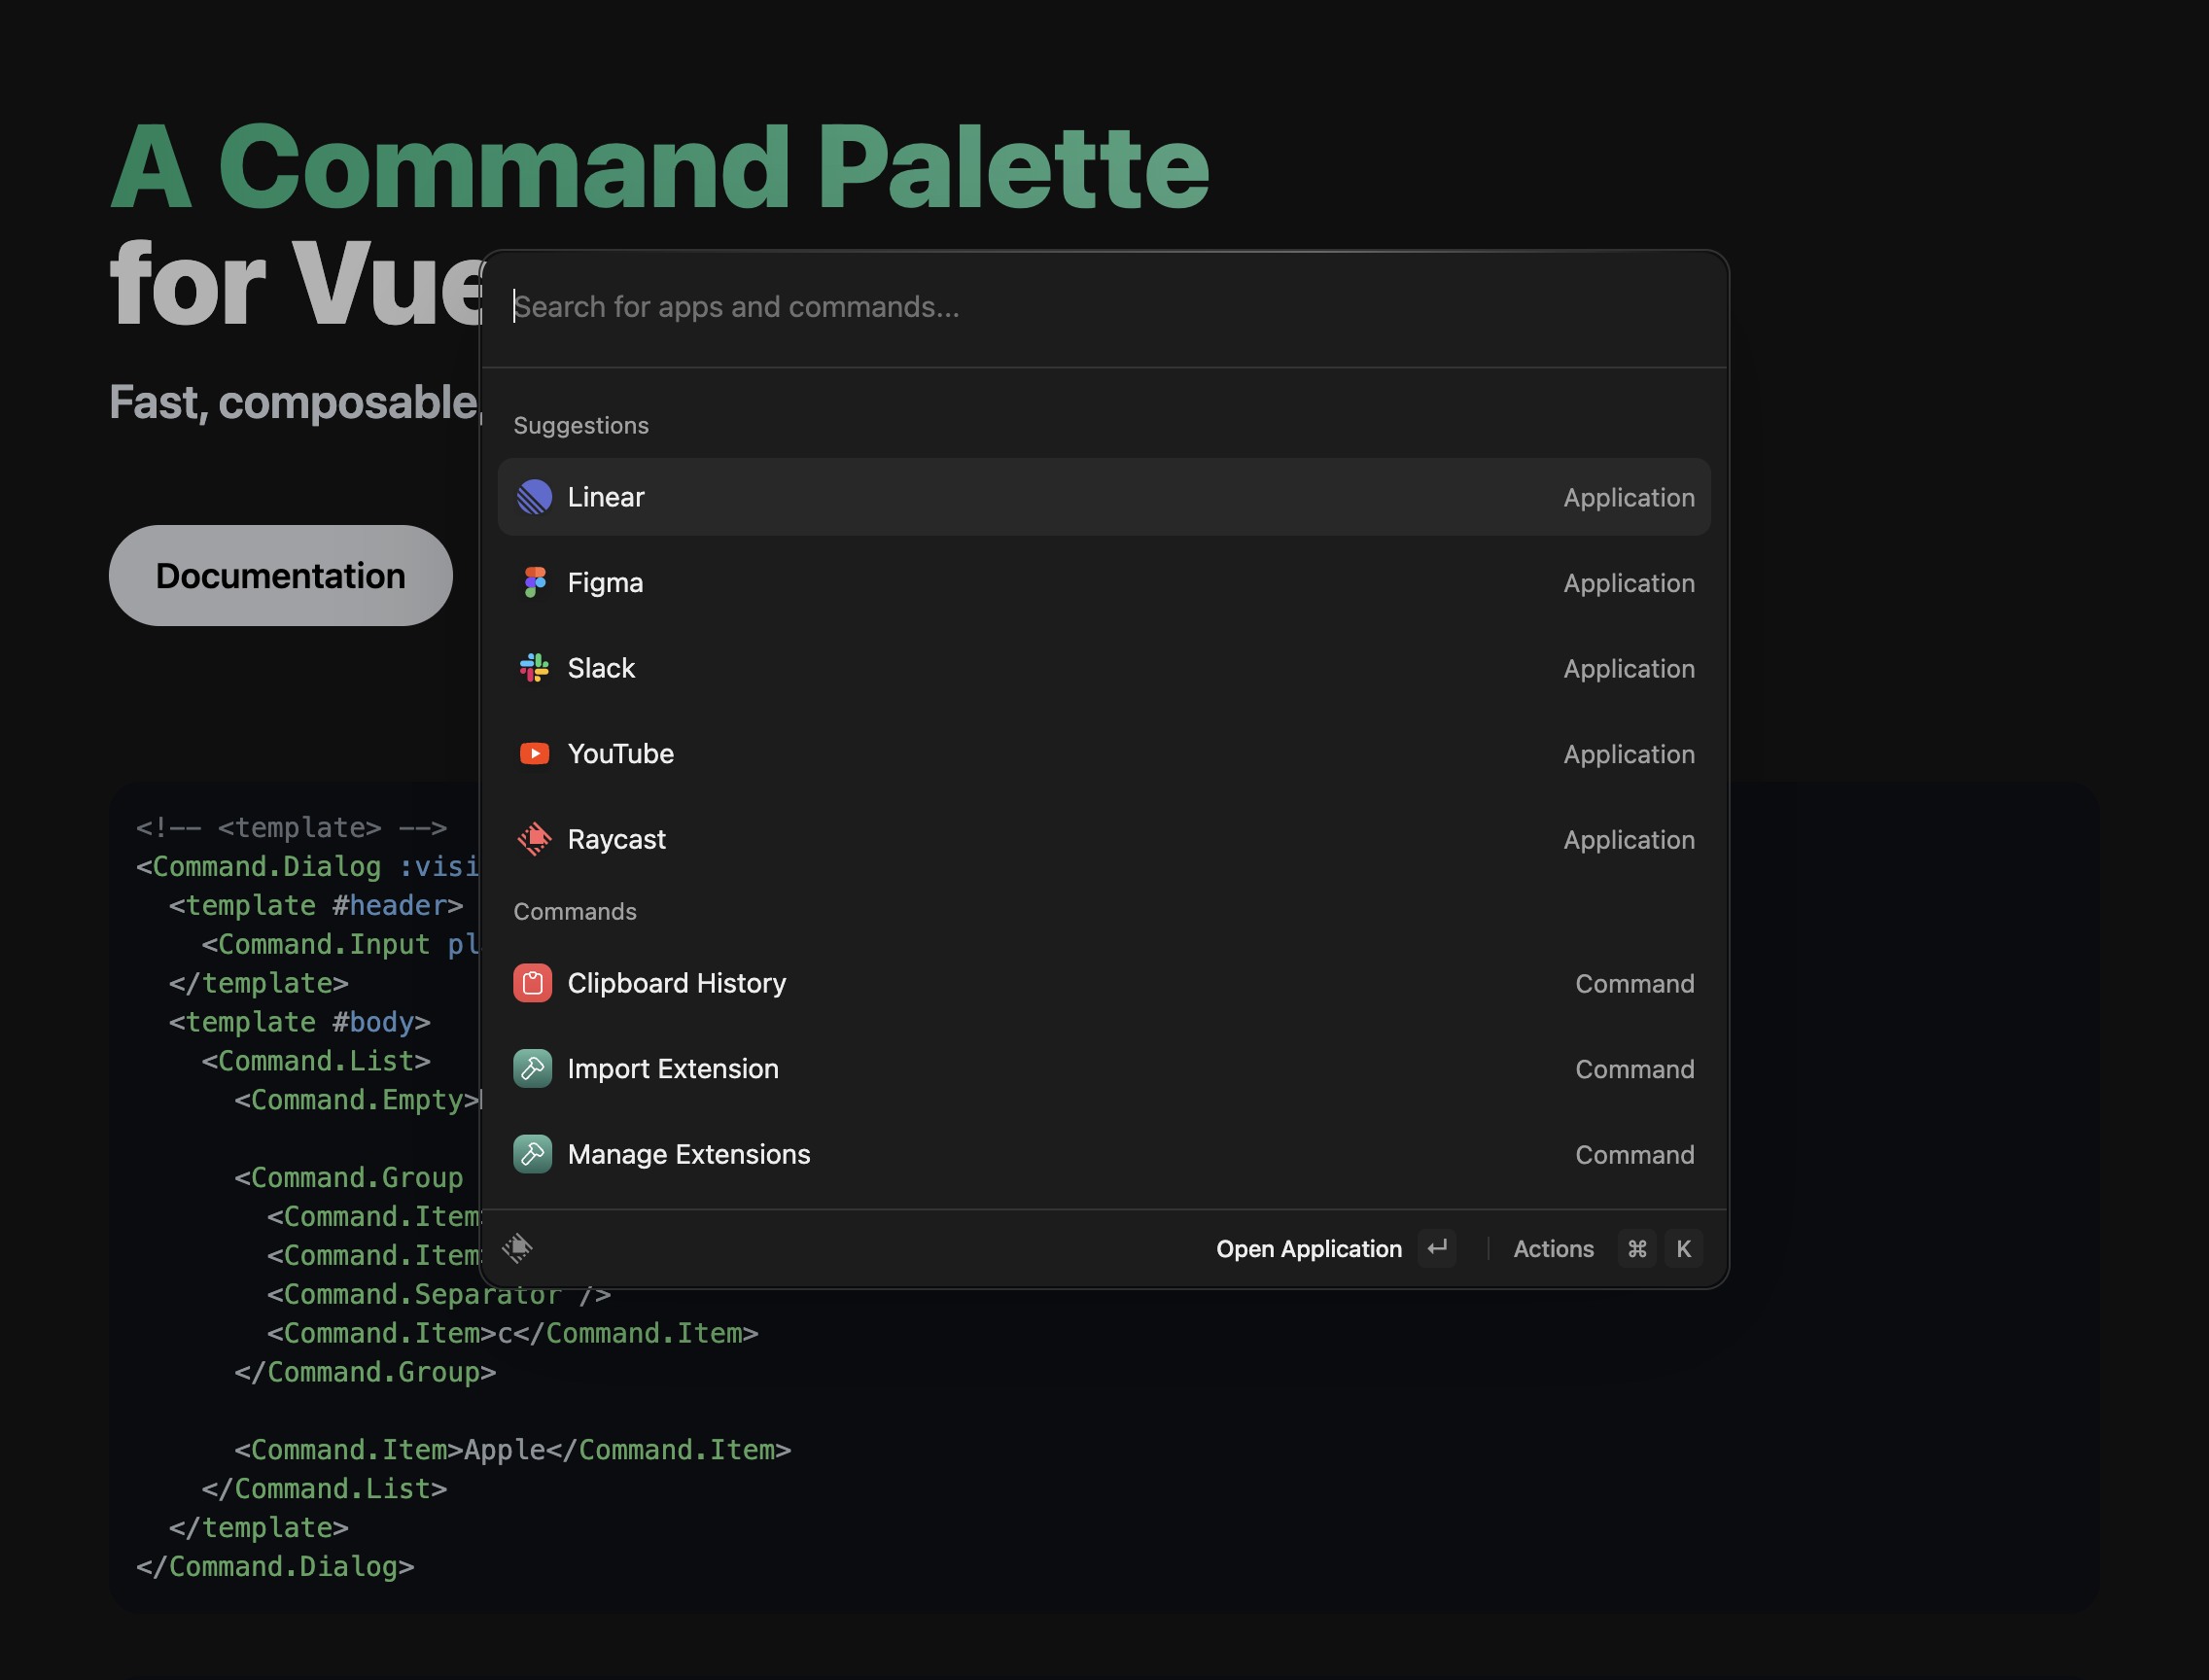Screen dimensions: 2209x1680
Task: Pick the Raycast suggestion entry
Action: (1104, 839)
